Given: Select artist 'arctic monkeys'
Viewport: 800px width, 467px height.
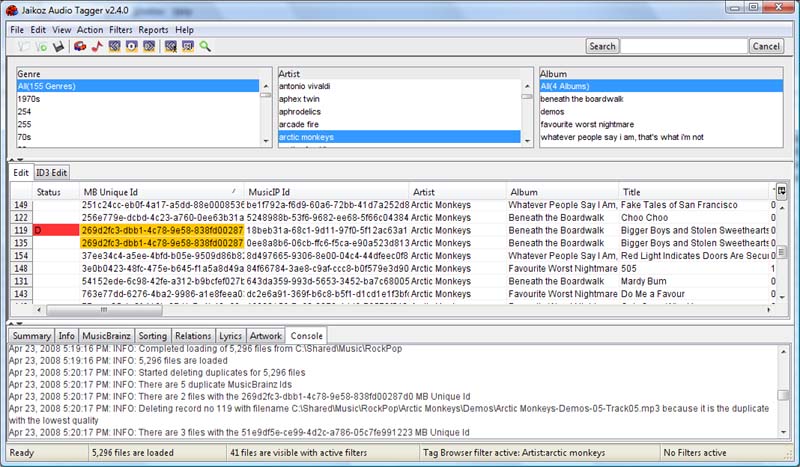Looking at the screenshot, I should (399, 137).
